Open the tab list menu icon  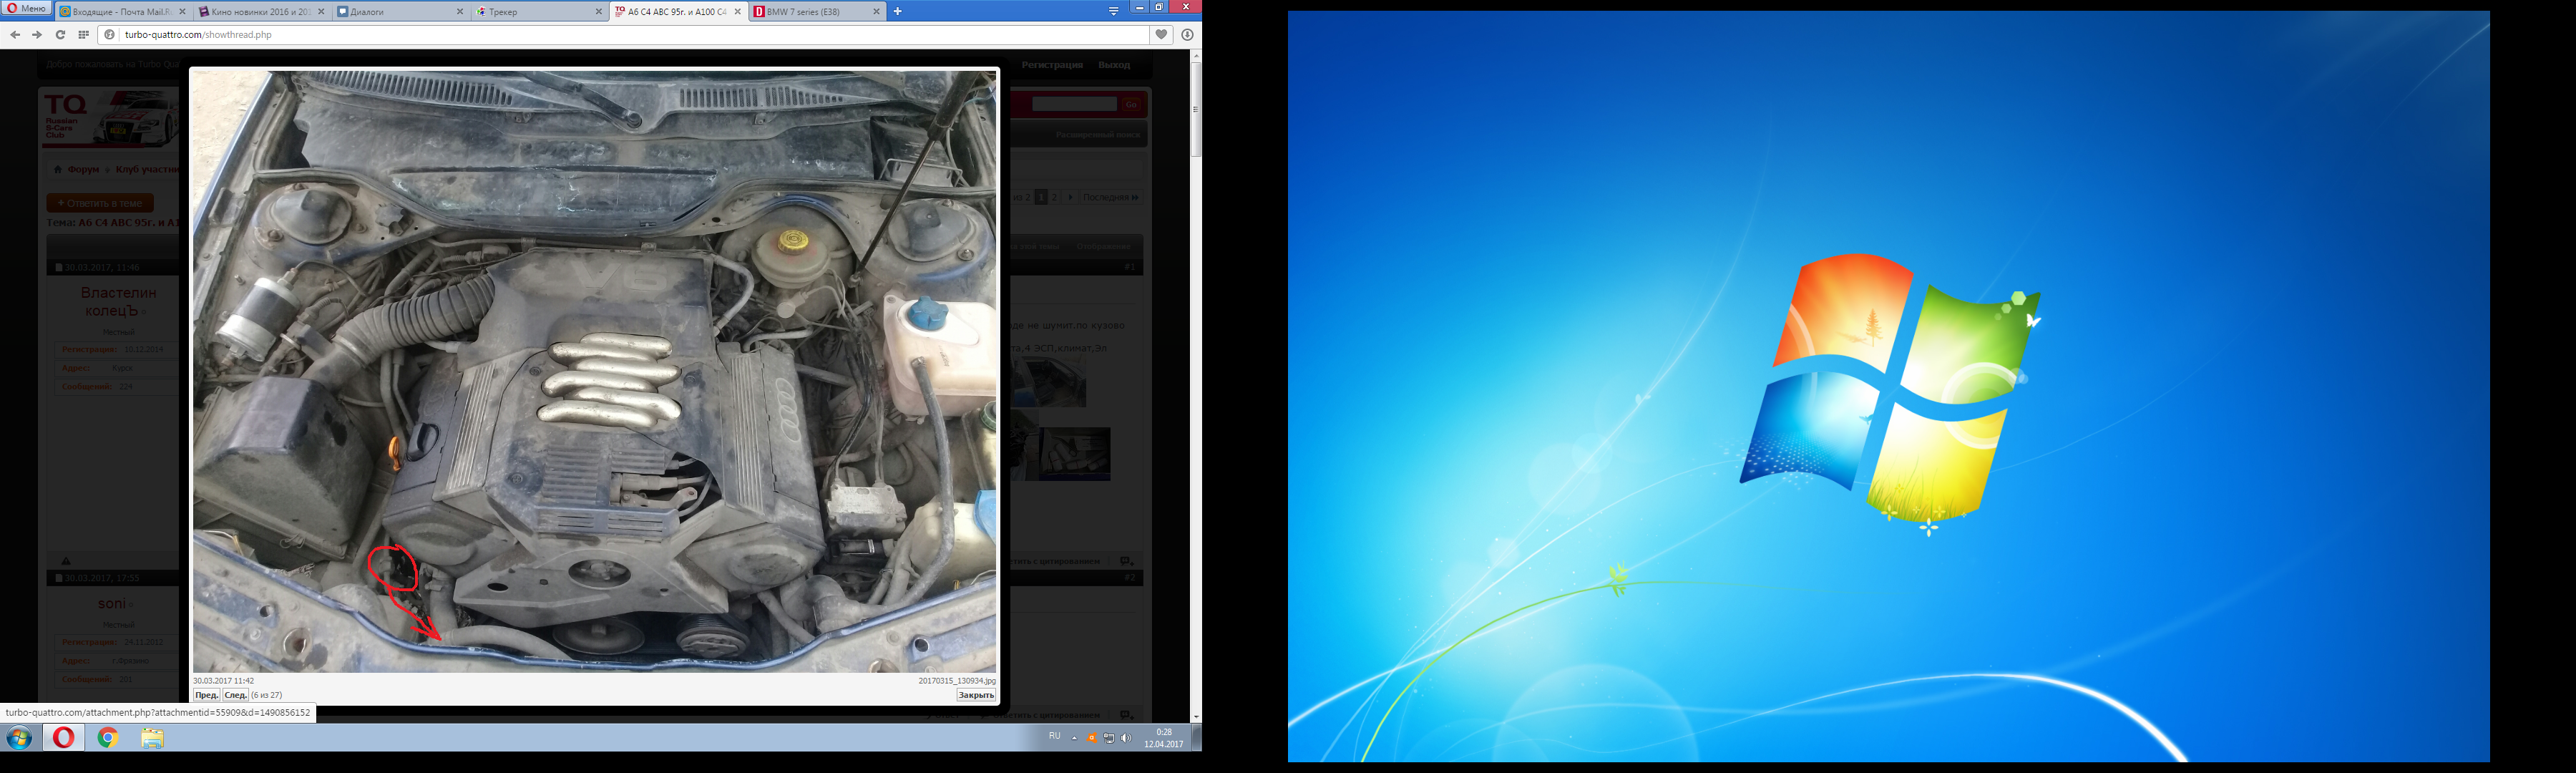pos(1113,11)
